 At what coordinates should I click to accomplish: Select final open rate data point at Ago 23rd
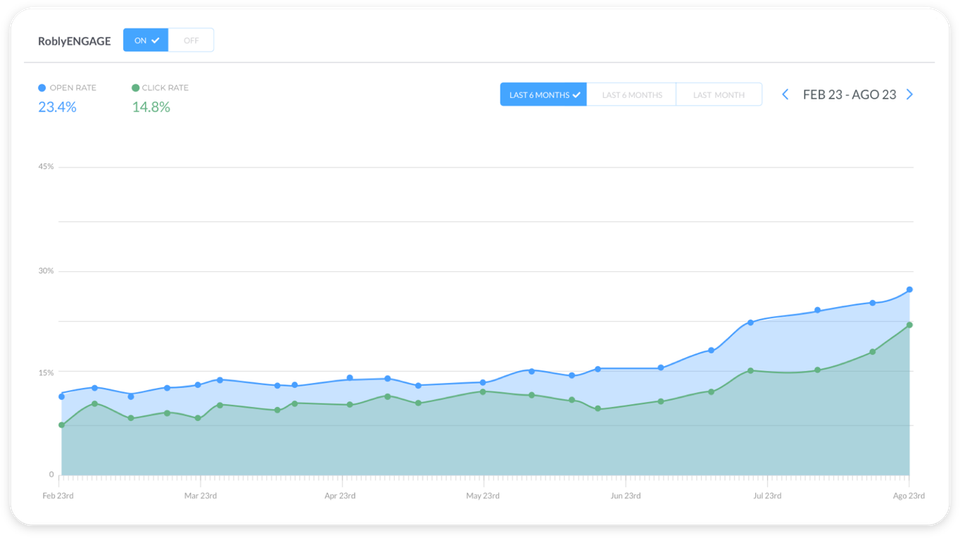[909, 290]
